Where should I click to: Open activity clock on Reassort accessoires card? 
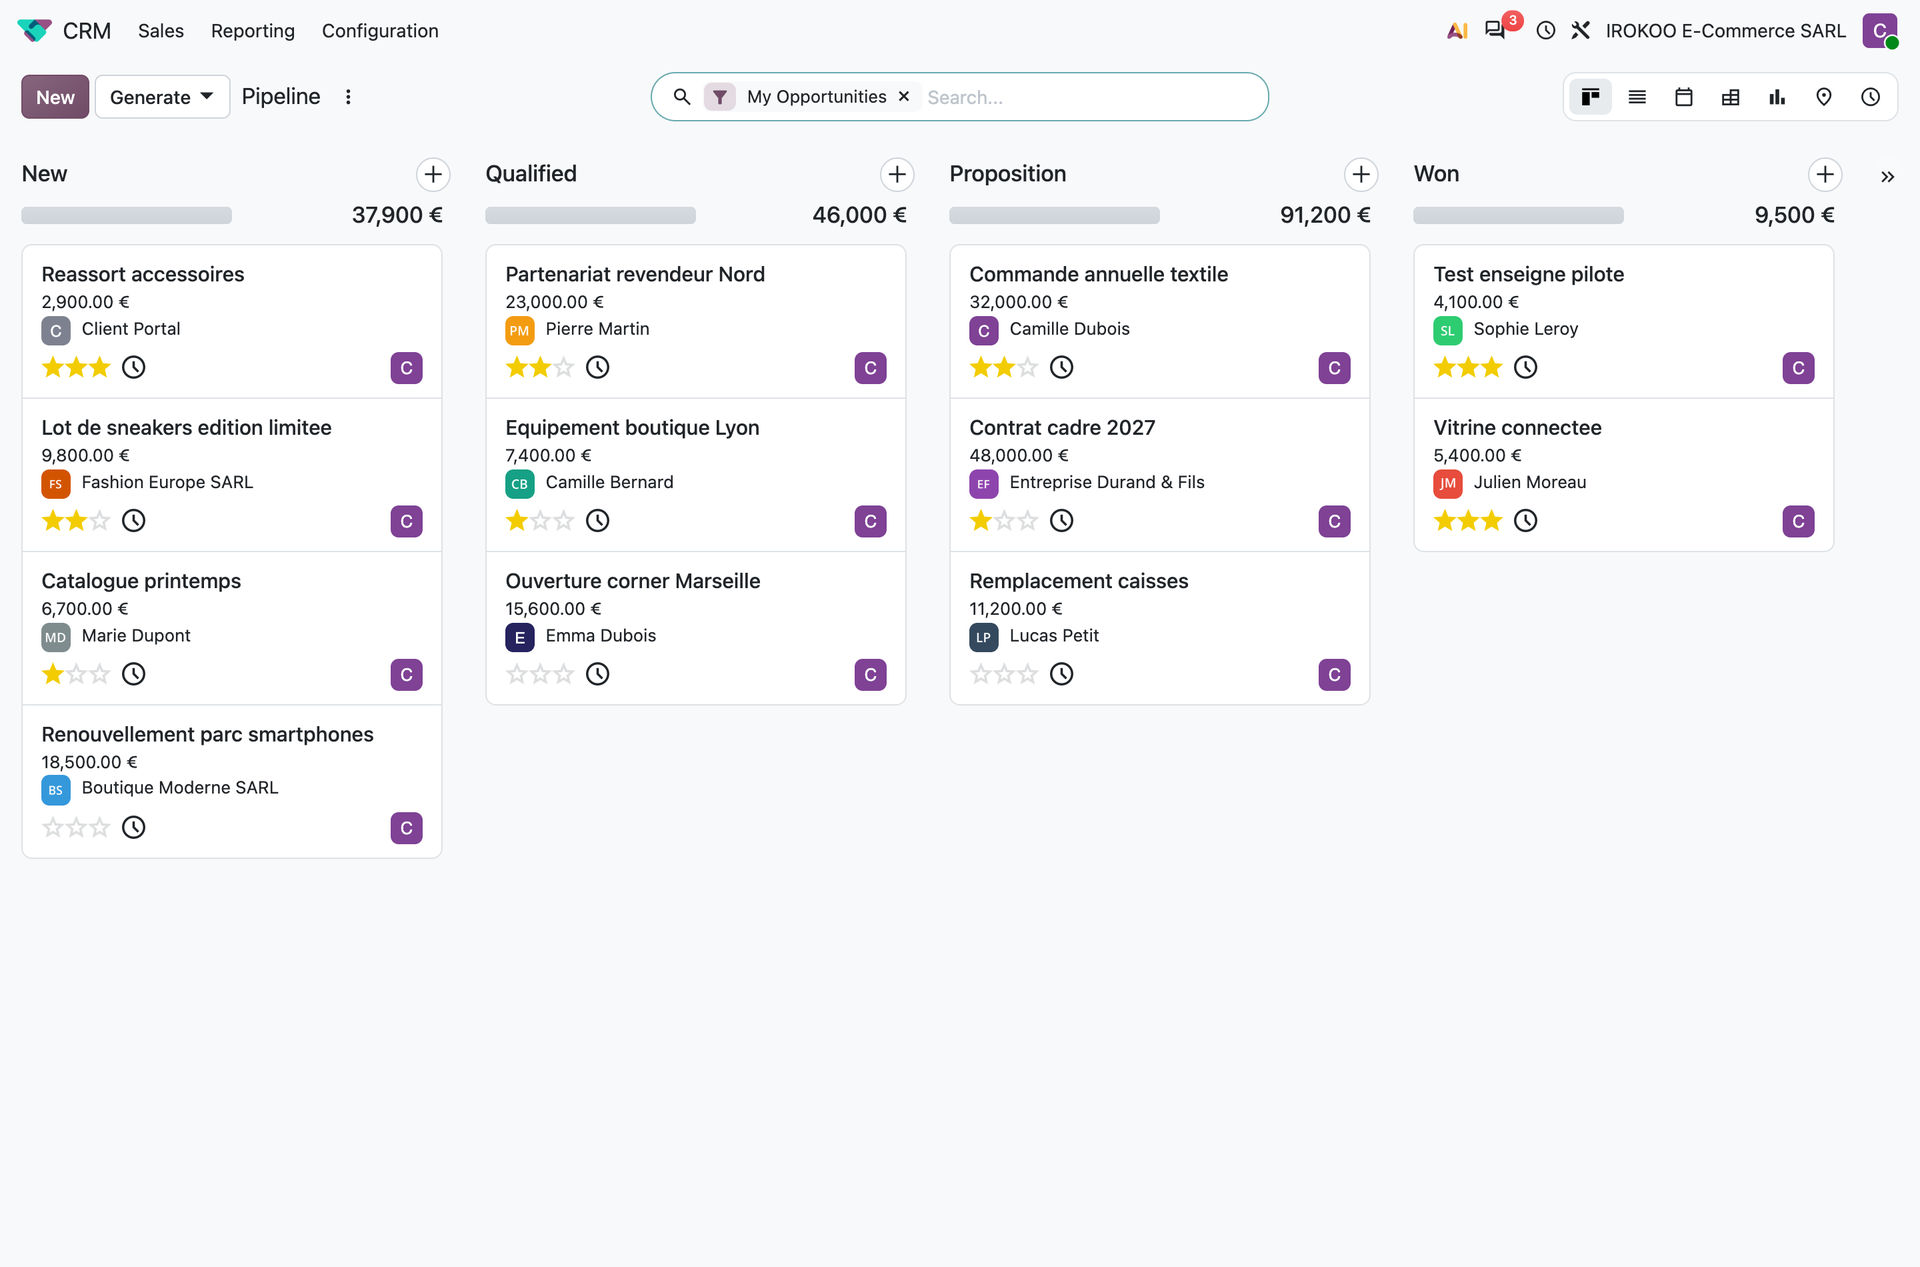click(134, 367)
